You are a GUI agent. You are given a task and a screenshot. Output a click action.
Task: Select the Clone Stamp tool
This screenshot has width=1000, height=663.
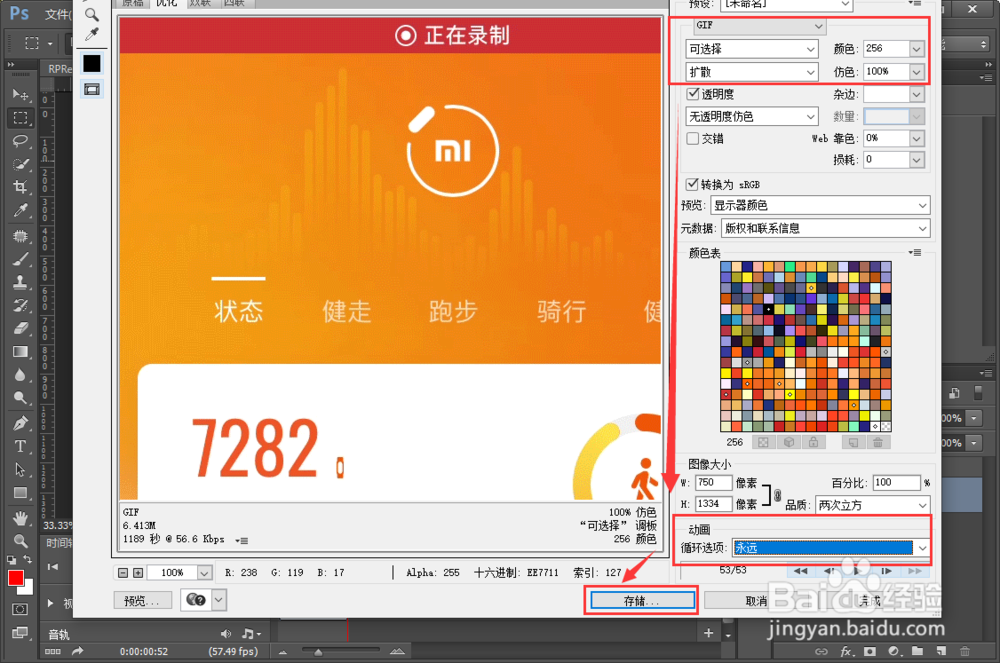pos(20,282)
